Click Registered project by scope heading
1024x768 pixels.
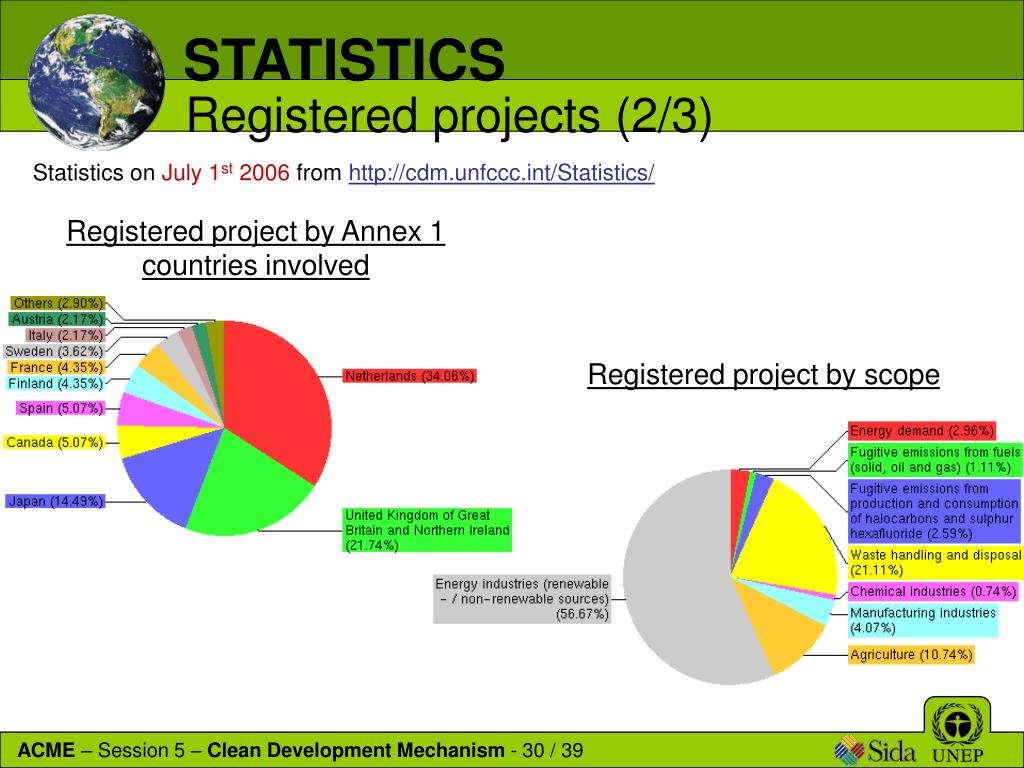[x=763, y=375]
